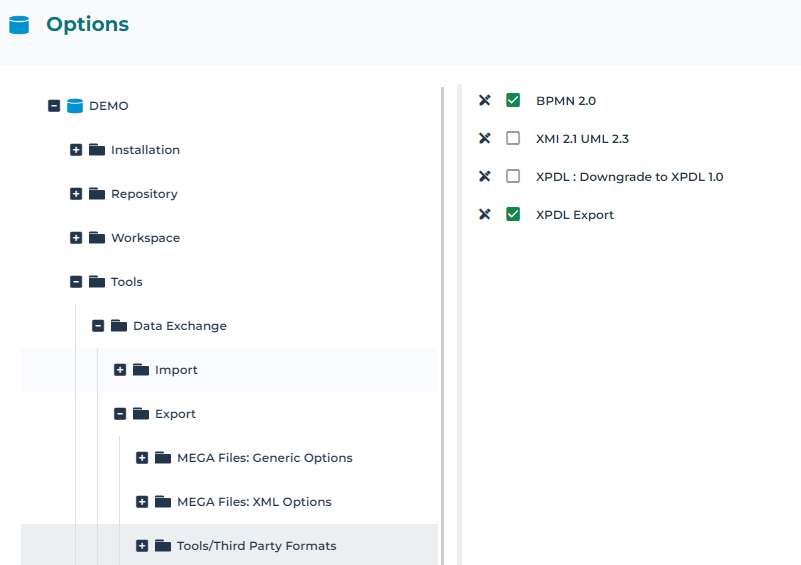Disable the XPDL Export checkbox
Image resolution: width=801 pixels, height=565 pixels.
[513, 214]
